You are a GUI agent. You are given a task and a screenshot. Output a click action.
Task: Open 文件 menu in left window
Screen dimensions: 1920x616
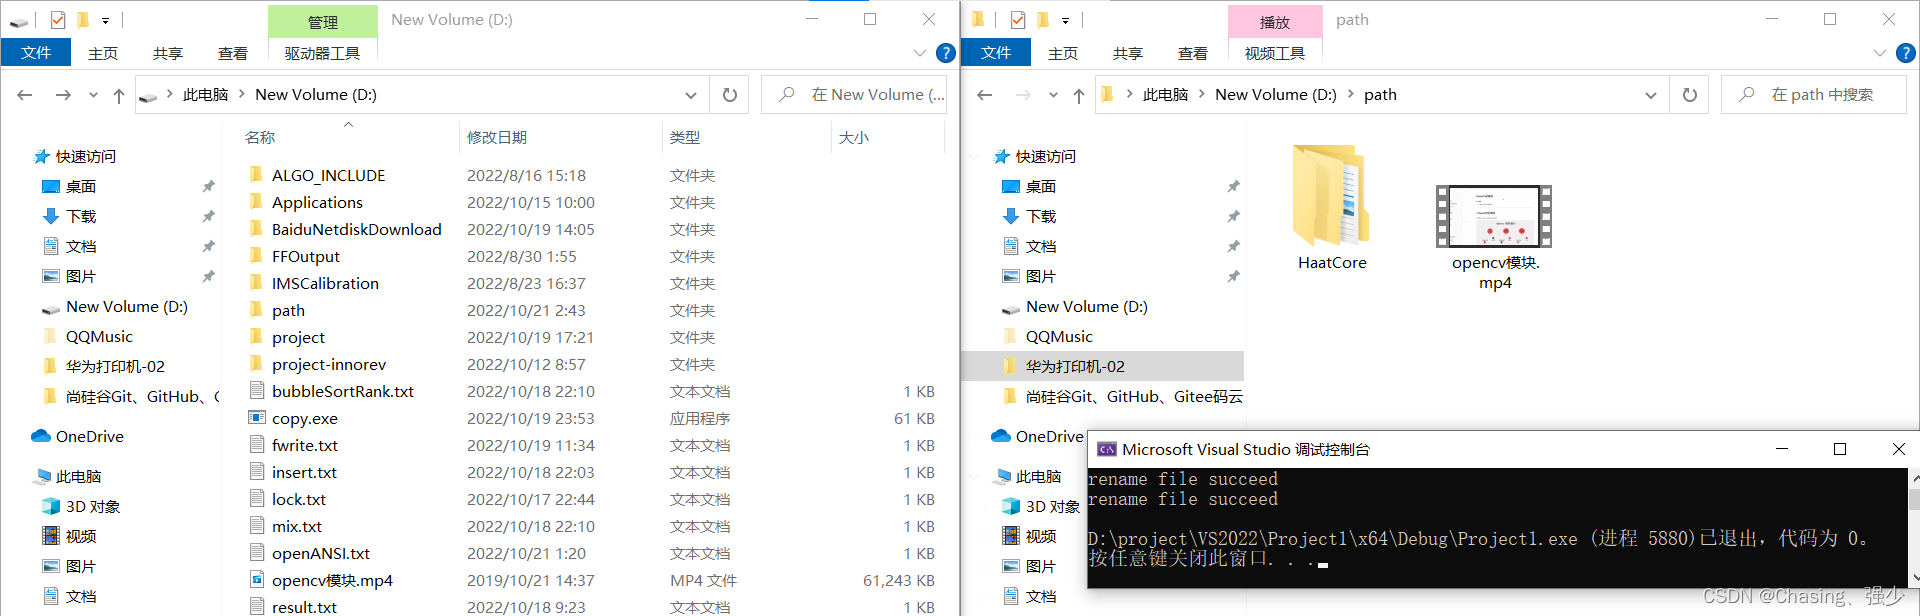(x=36, y=53)
